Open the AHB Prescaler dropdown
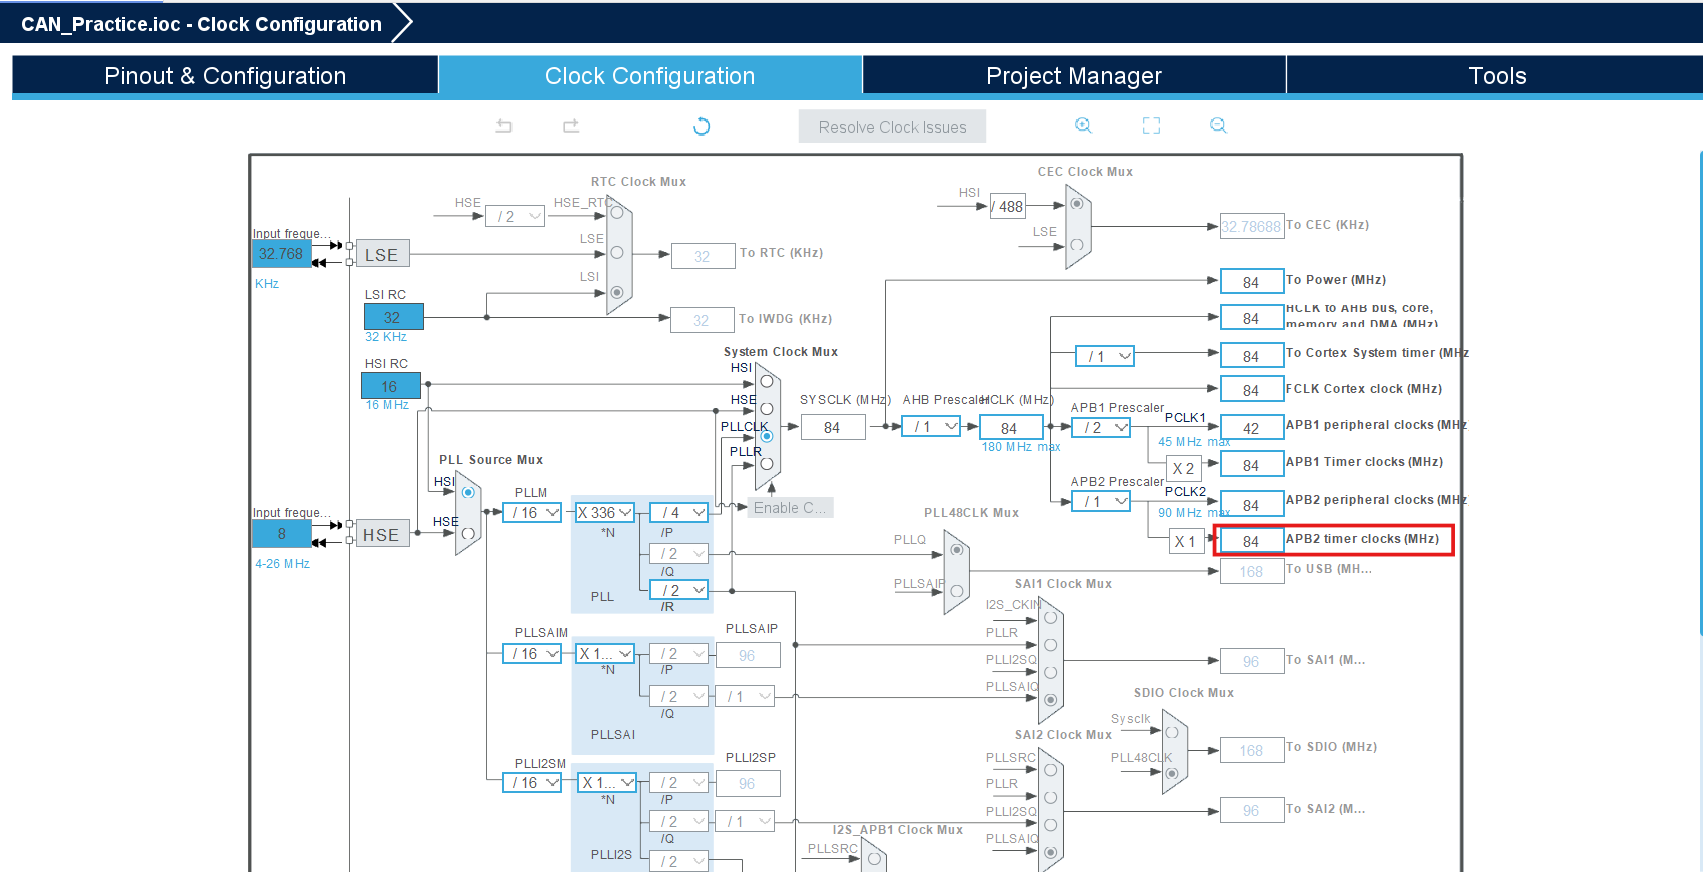Image resolution: width=1703 pixels, height=881 pixels. (931, 427)
